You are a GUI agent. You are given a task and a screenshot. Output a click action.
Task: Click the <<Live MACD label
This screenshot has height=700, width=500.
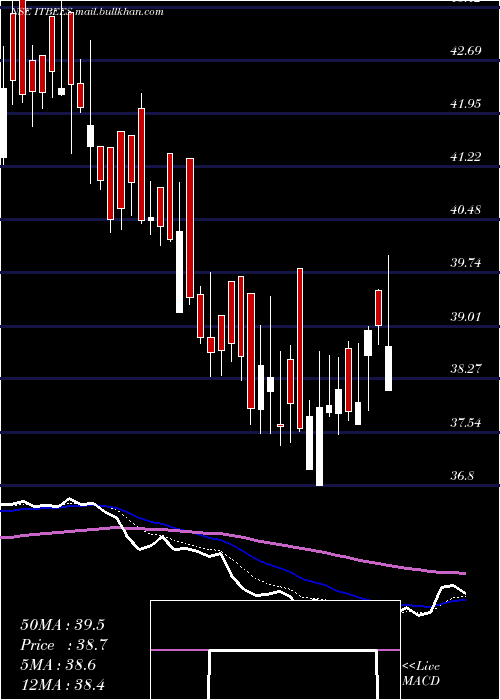[421, 673]
